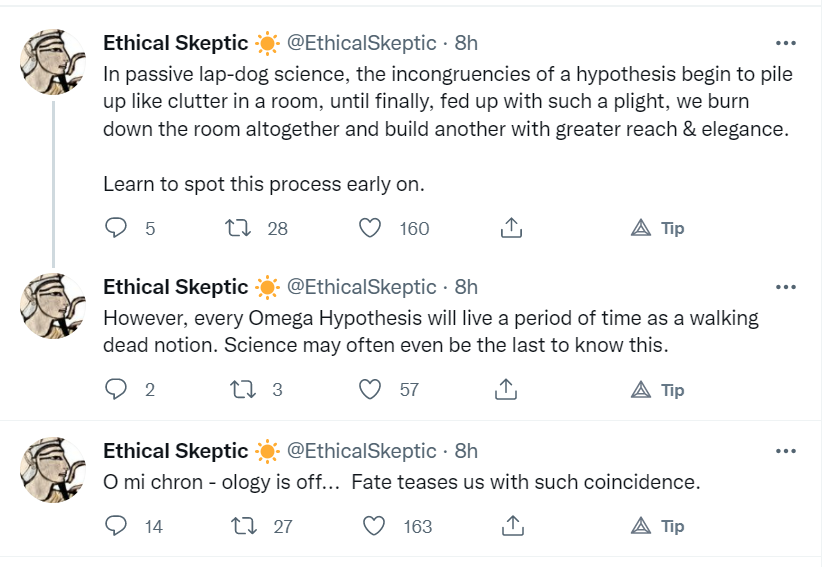Open the @EthicalSkeptic handle on first tweet

point(362,43)
